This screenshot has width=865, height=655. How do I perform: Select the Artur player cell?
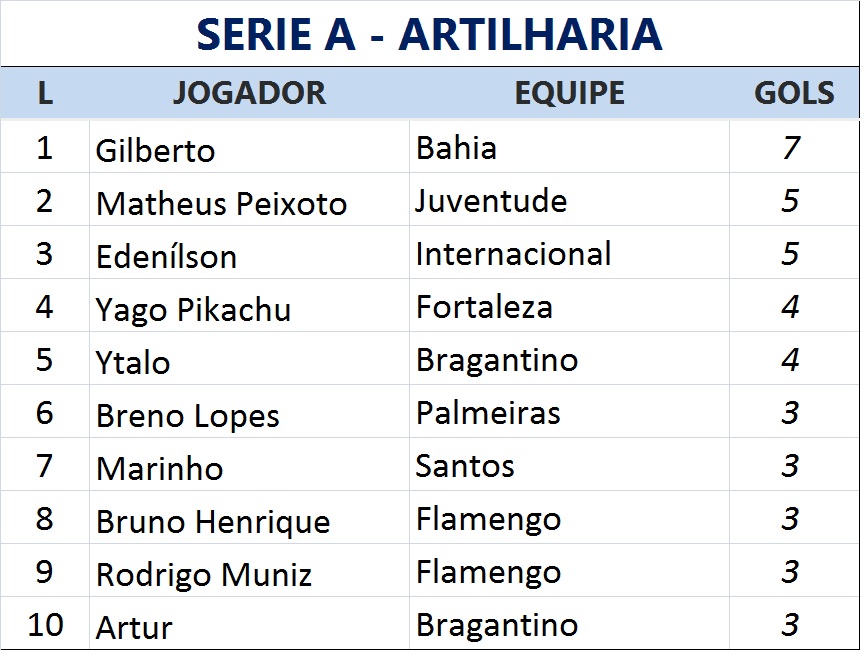(x=249, y=623)
